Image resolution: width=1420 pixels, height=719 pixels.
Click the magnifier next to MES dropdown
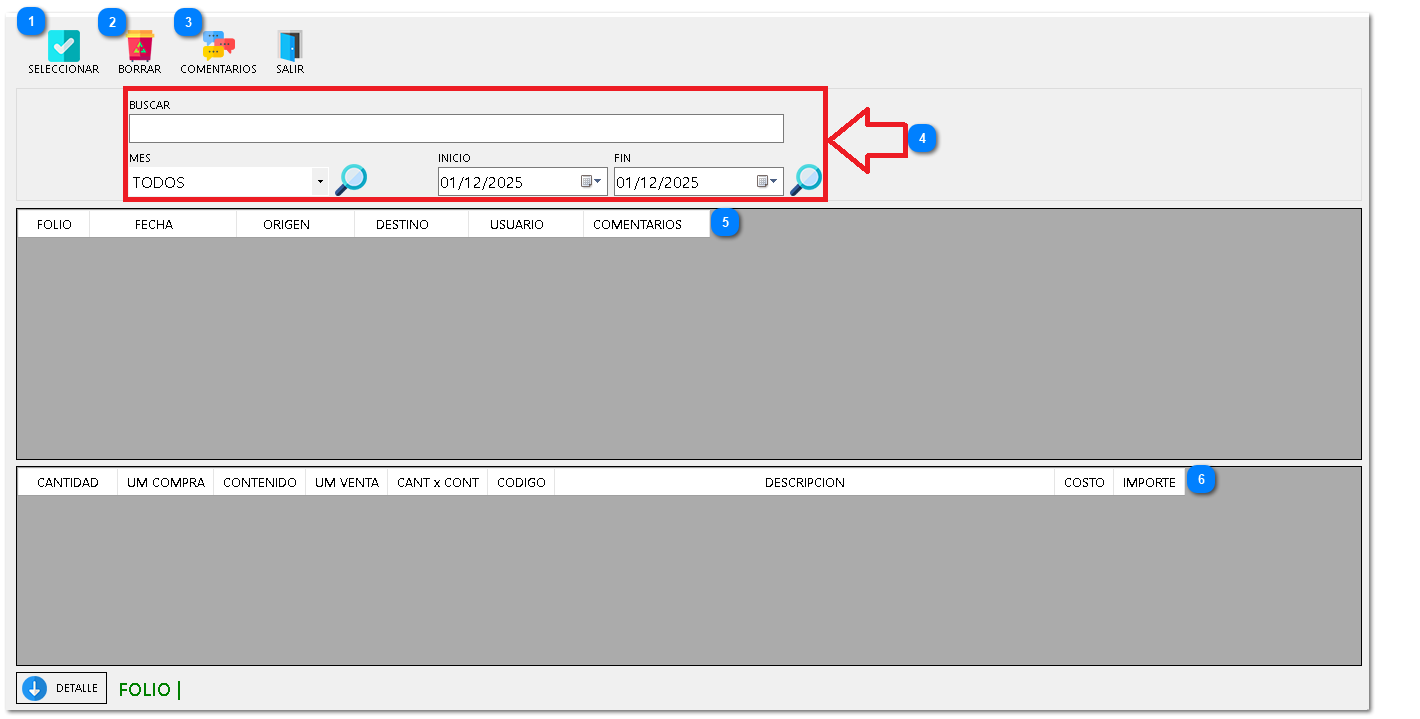(x=351, y=180)
